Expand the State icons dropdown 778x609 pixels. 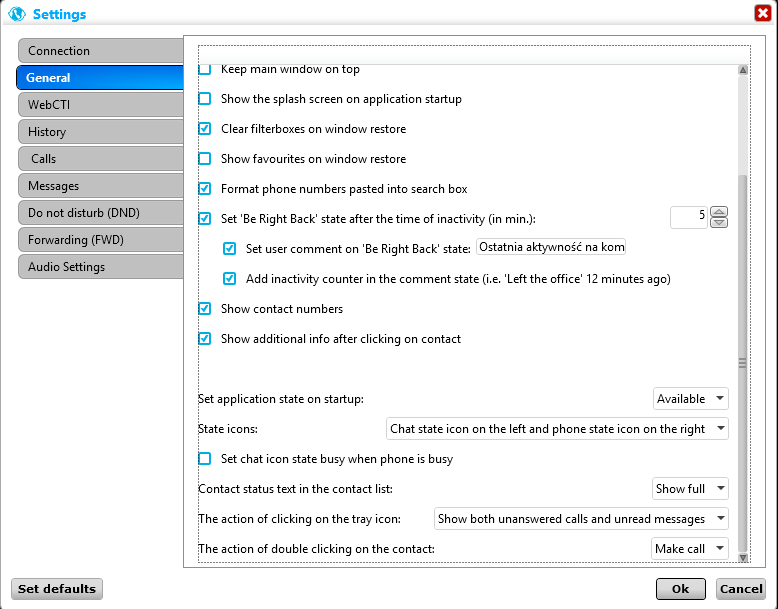(x=557, y=429)
